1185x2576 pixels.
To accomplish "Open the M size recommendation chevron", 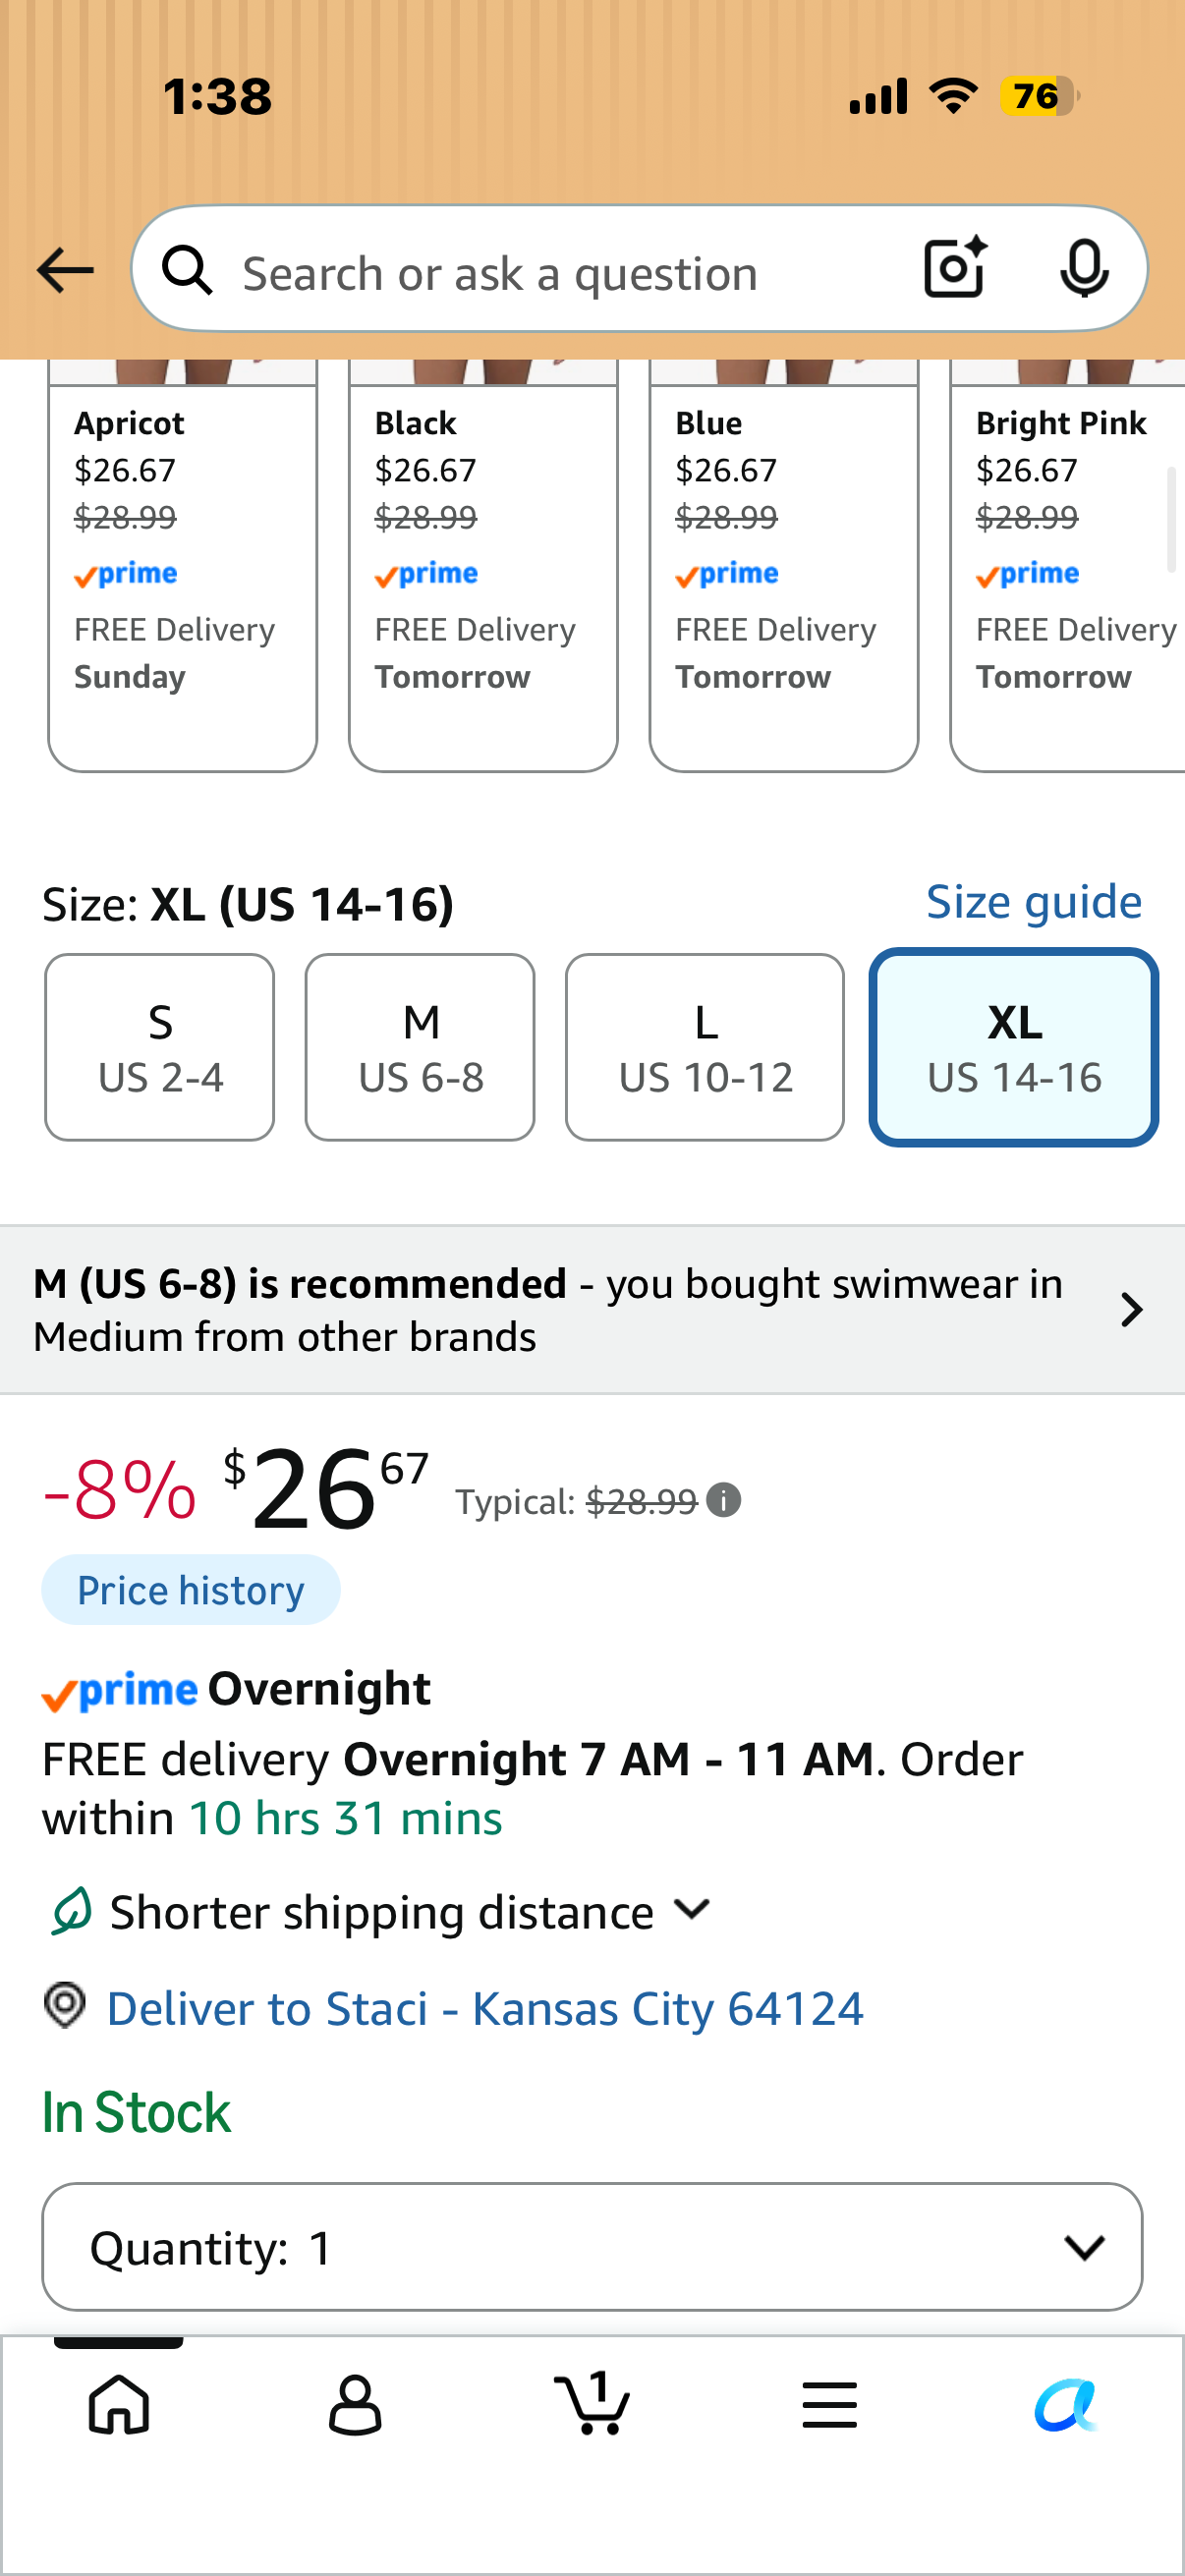I will pyautogui.click(x=1131, y=1309).
